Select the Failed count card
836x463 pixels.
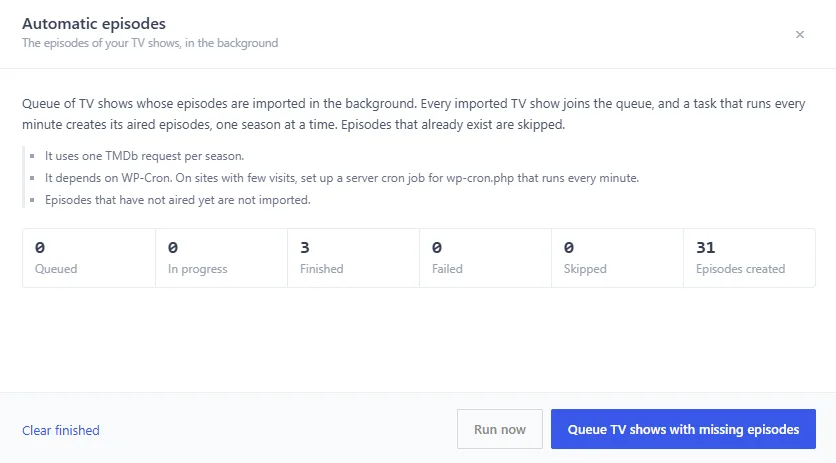coord(485,258)
